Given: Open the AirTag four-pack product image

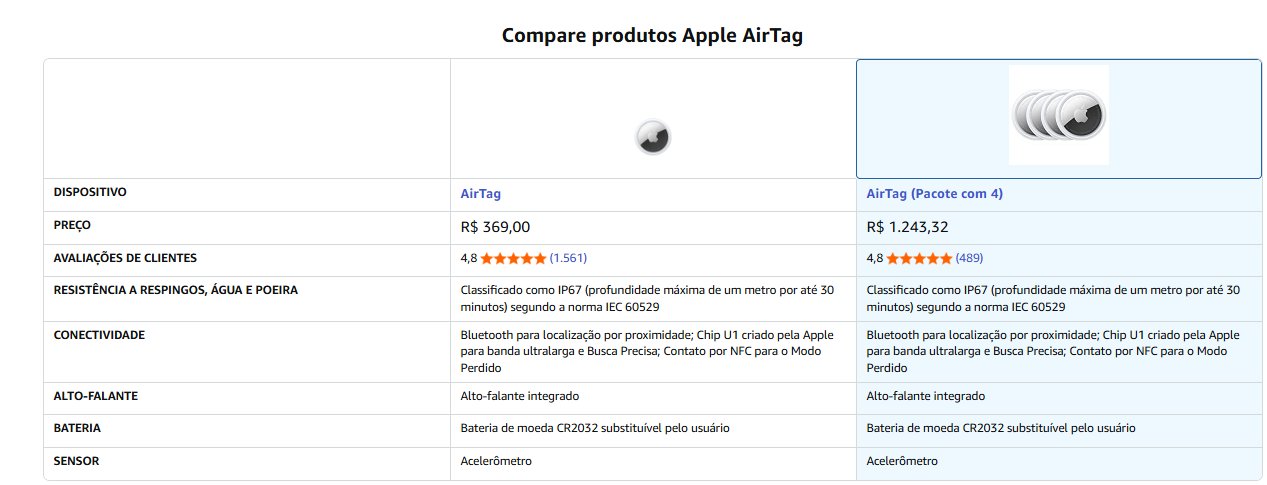Looking at the screenshot, I should pyautogui.click(x=1058, y=115).
